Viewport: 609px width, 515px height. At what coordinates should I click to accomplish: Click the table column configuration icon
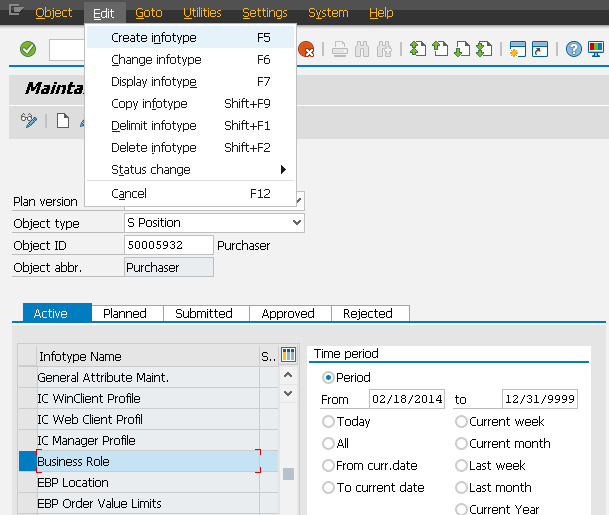pos(288,355)
